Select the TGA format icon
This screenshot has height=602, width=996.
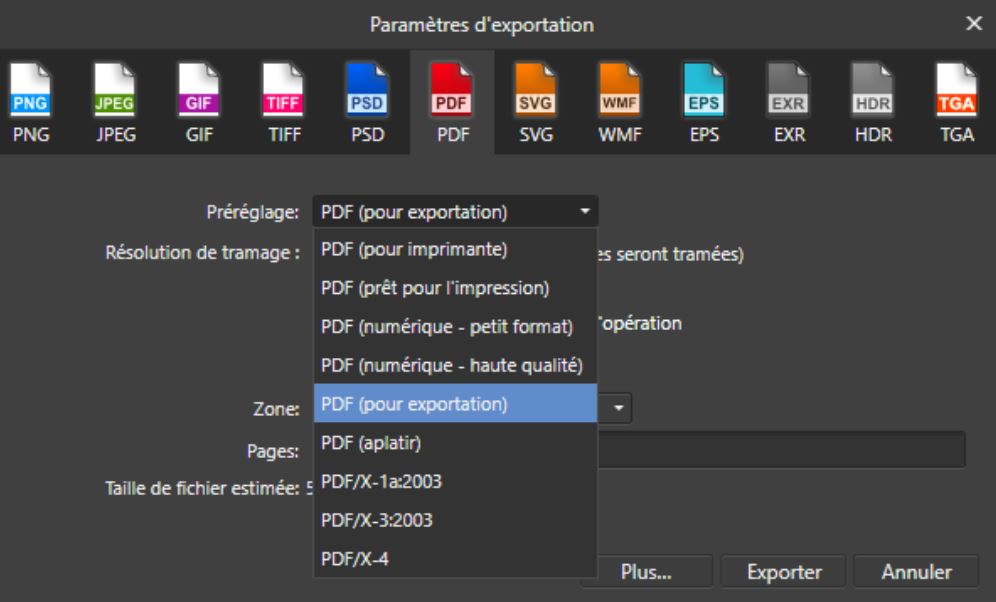(x=957, y=102)
